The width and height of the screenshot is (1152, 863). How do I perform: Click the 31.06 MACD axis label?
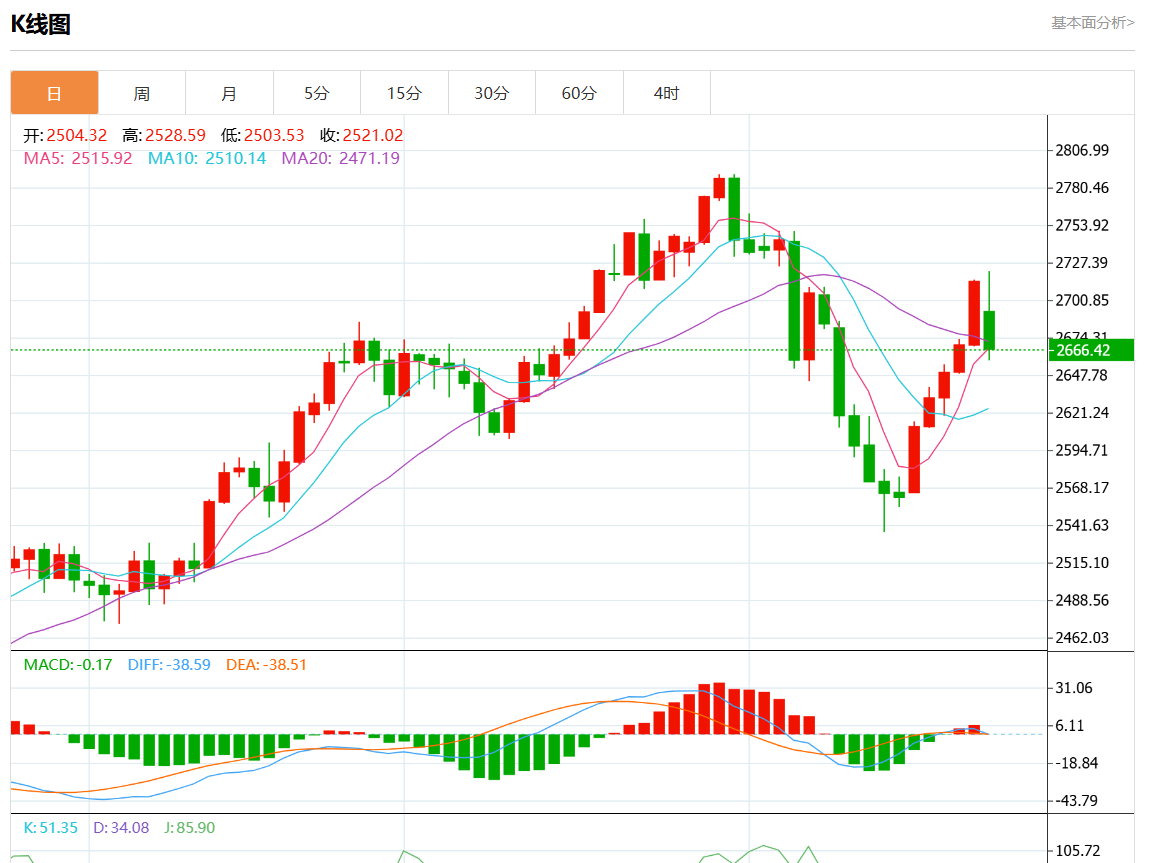click(x=1074, y=688)
